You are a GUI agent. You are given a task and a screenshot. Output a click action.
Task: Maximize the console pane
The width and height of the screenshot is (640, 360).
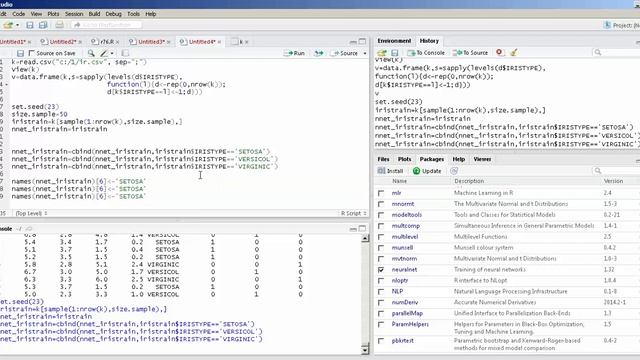[362, 229]
